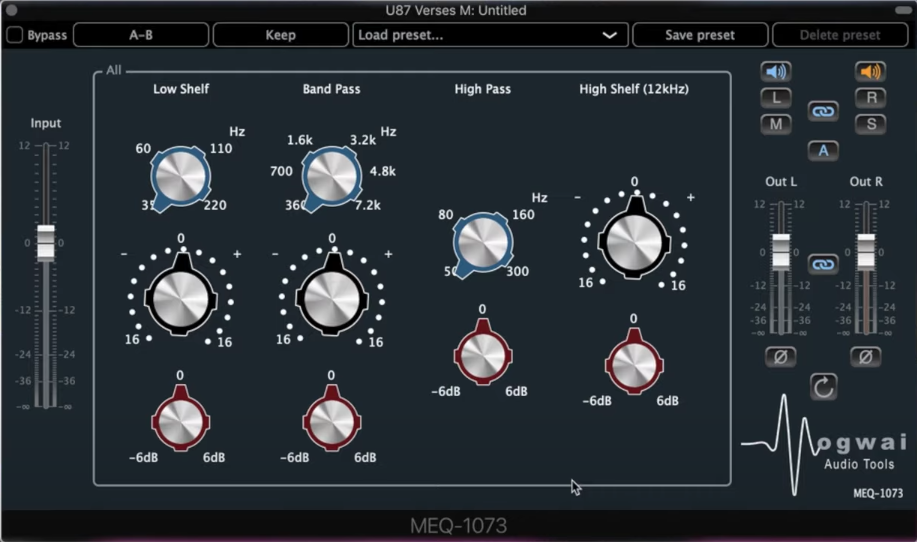Click the Input fader handle
The width and height of the screenshot is (917, 542).
tap(46, 242)
